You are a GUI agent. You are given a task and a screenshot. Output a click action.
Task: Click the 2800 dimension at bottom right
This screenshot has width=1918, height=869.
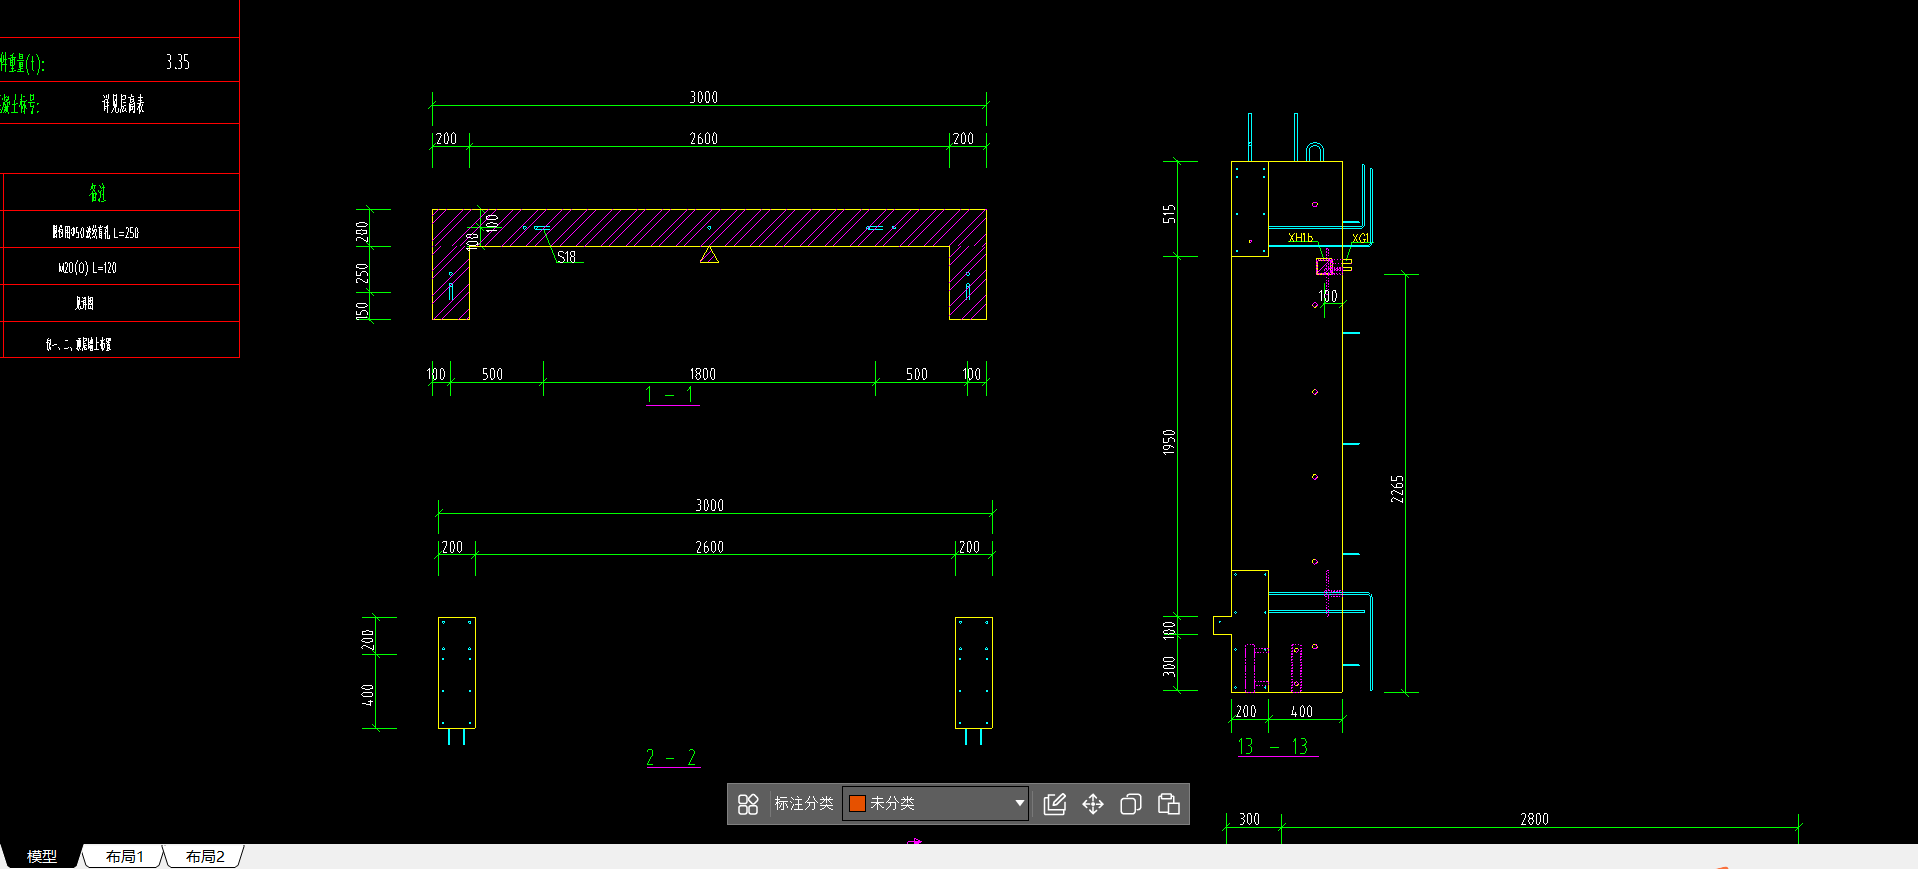(x=1534, y=819)
